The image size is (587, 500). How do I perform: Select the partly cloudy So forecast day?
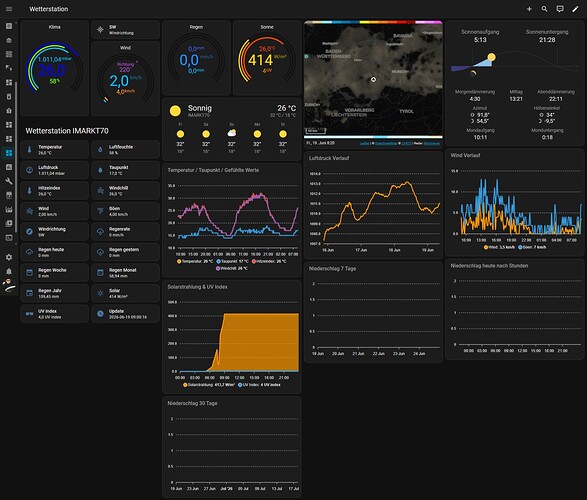pos(232,138)
